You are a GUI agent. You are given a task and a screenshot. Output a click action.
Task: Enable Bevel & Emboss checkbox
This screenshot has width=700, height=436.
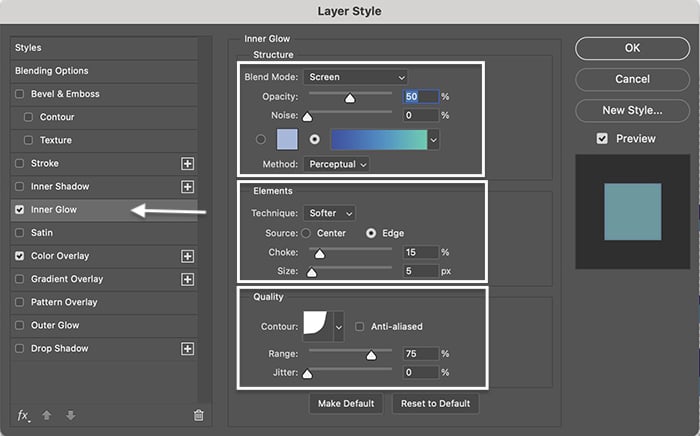click(x=20, y=94)
